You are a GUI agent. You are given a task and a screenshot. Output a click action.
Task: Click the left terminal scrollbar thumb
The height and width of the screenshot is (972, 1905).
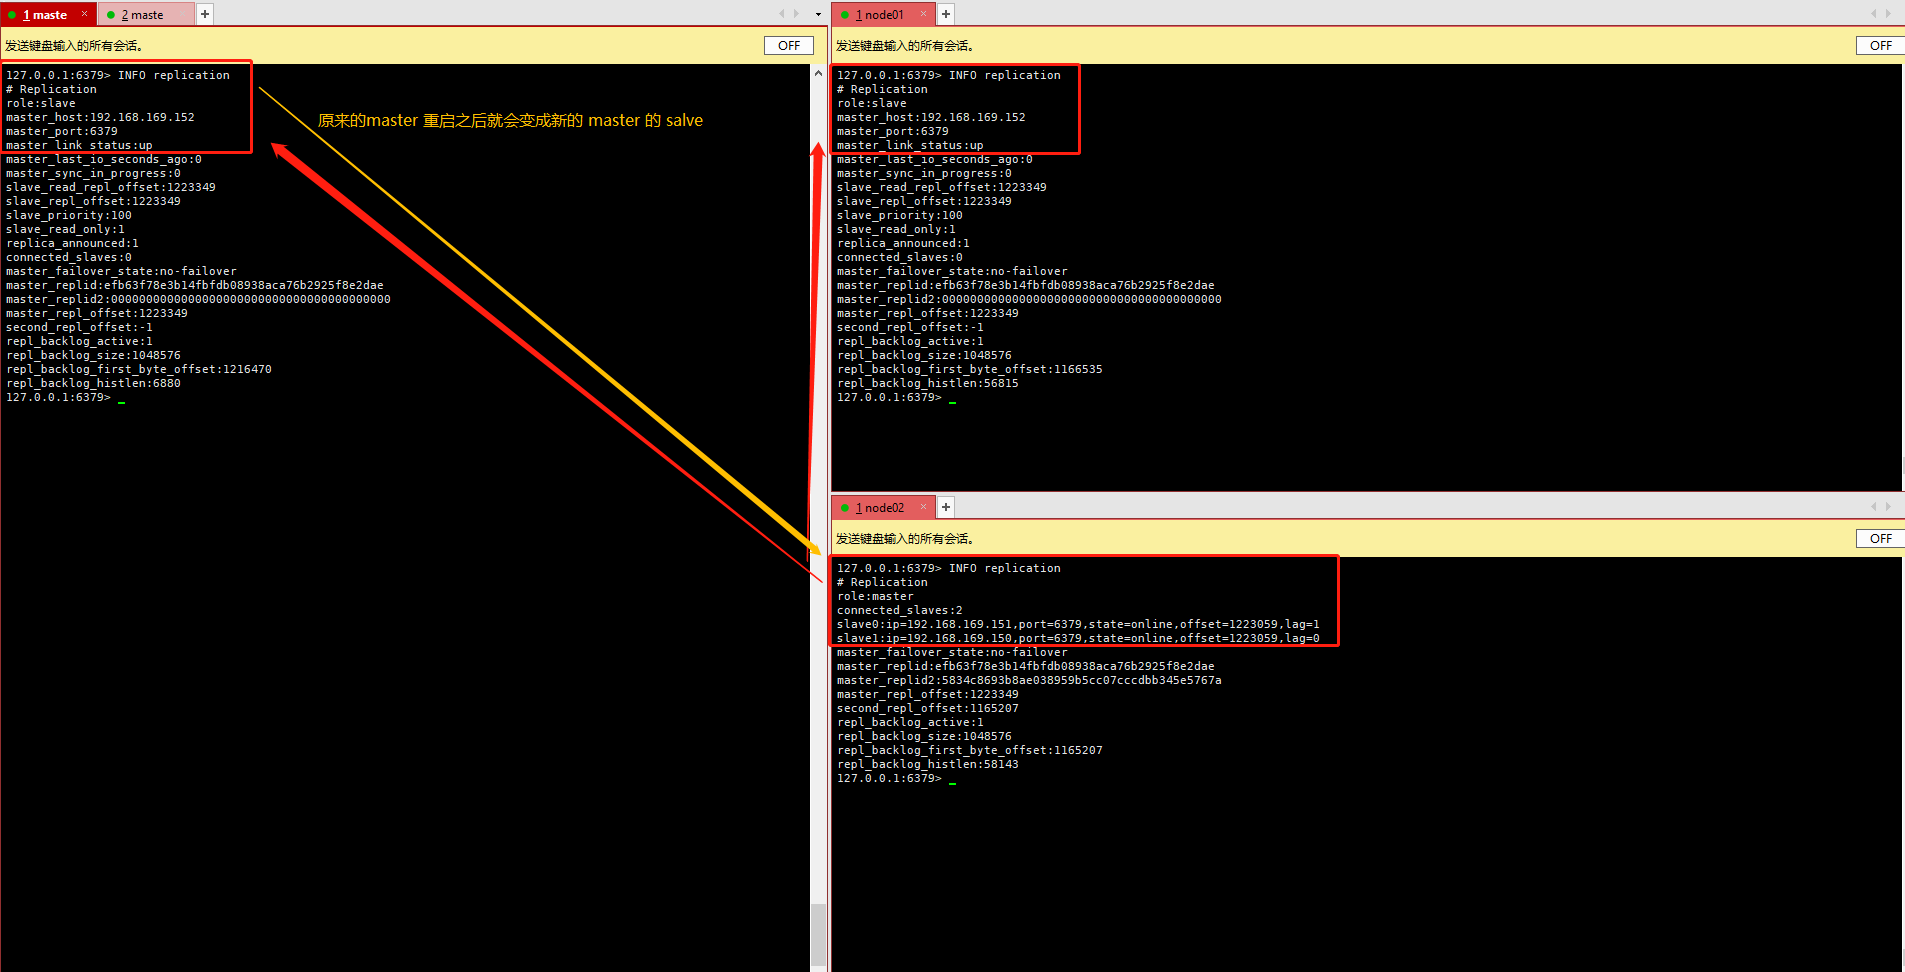[x=819, y=935]
